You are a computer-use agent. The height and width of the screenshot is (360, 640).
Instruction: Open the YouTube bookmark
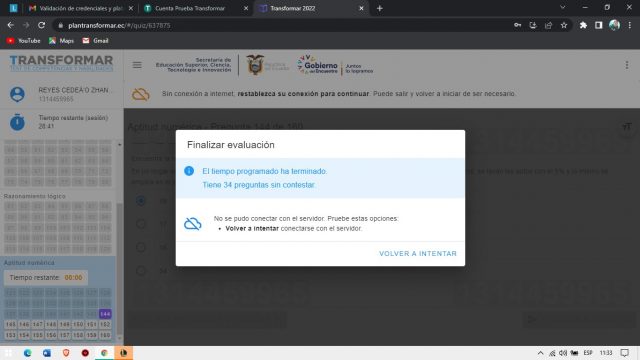click(x=23, y=41)
